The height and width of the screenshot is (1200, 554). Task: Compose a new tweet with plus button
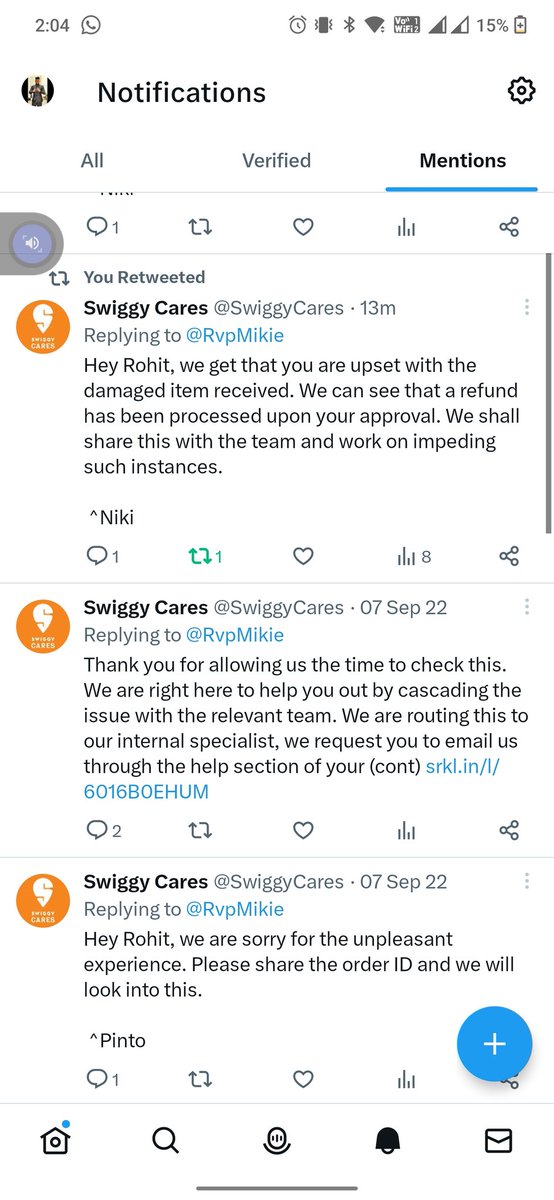tap(494, 1044)
